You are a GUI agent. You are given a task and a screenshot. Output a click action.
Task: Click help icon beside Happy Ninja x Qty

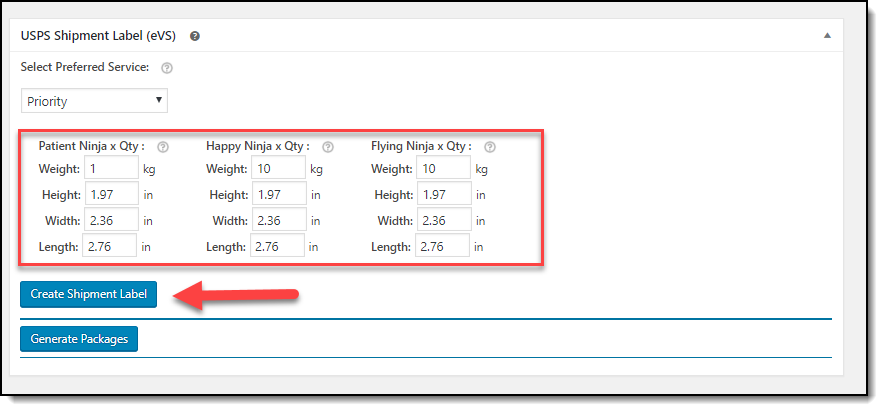(328, 147)
